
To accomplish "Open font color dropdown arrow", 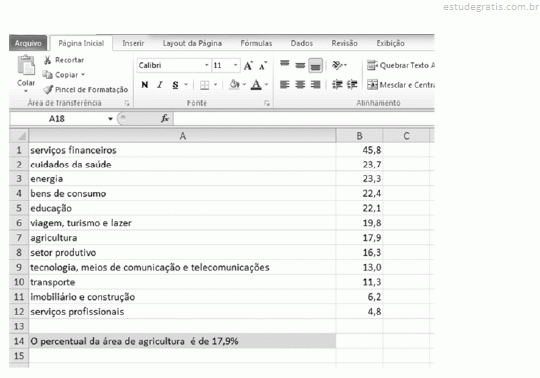I will [266, 85].
